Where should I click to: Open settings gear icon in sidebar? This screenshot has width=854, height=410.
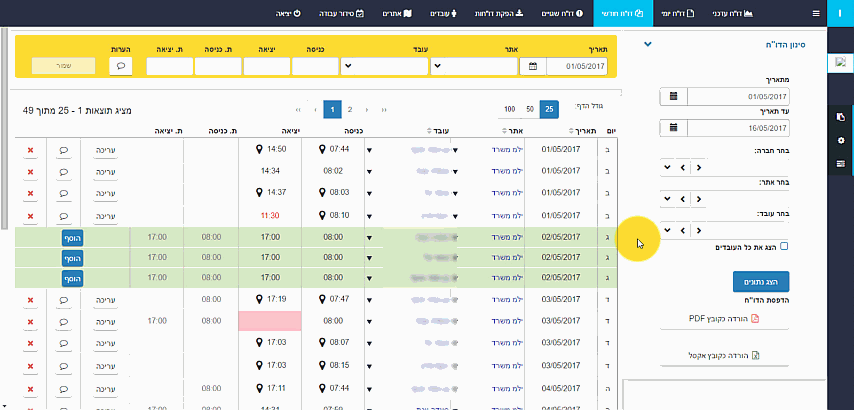[x=840, y=140]
